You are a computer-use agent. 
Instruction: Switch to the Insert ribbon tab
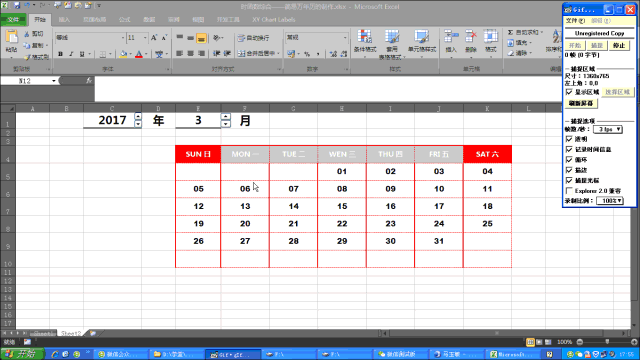(x=64, y=20)
